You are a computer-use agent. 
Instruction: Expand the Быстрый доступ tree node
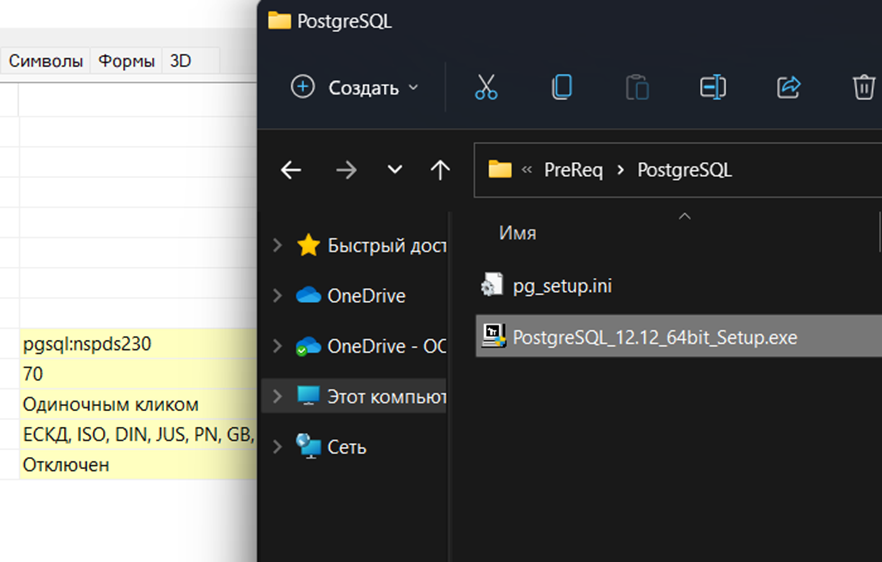(x=277, y=245)
